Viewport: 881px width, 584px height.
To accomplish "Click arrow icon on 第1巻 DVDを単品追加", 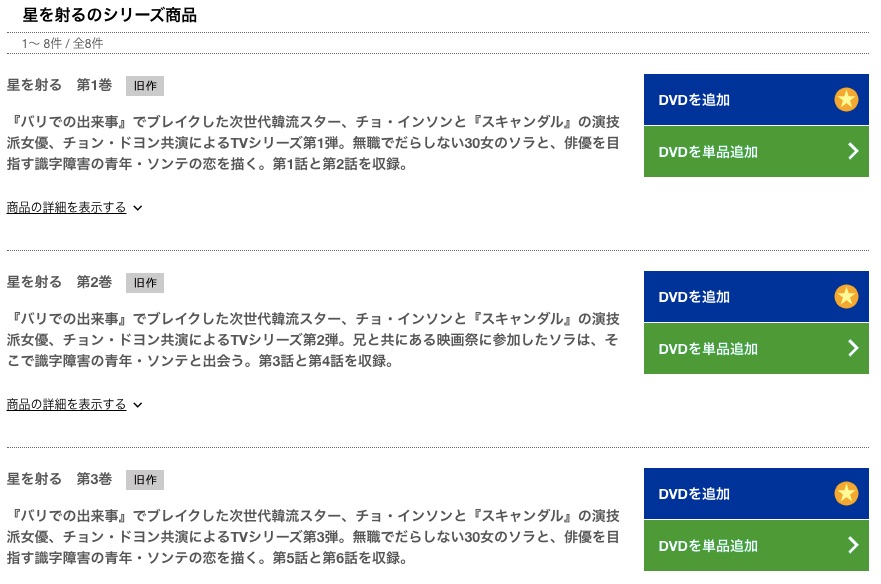I will [853, 151].
